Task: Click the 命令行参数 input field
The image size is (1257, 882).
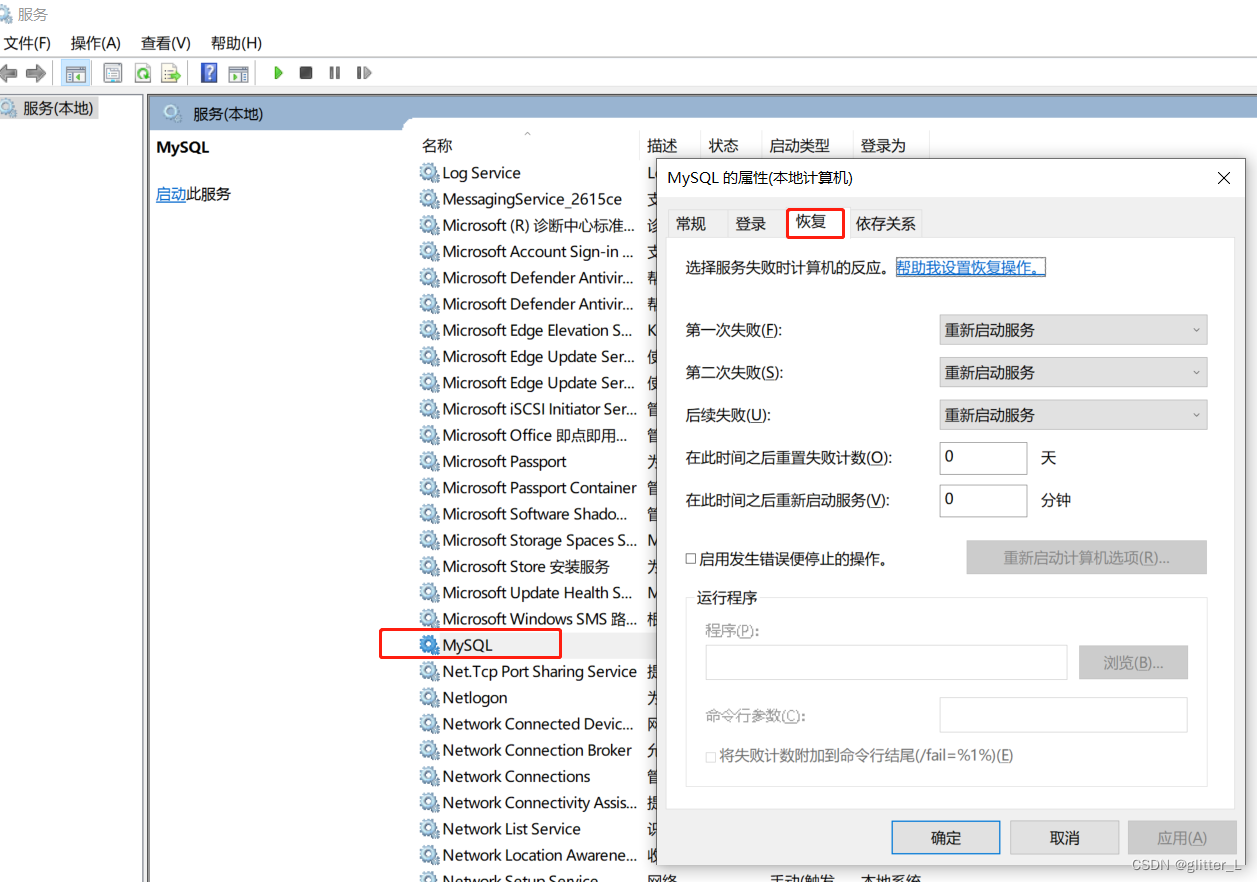Action: pos(1063,715)
